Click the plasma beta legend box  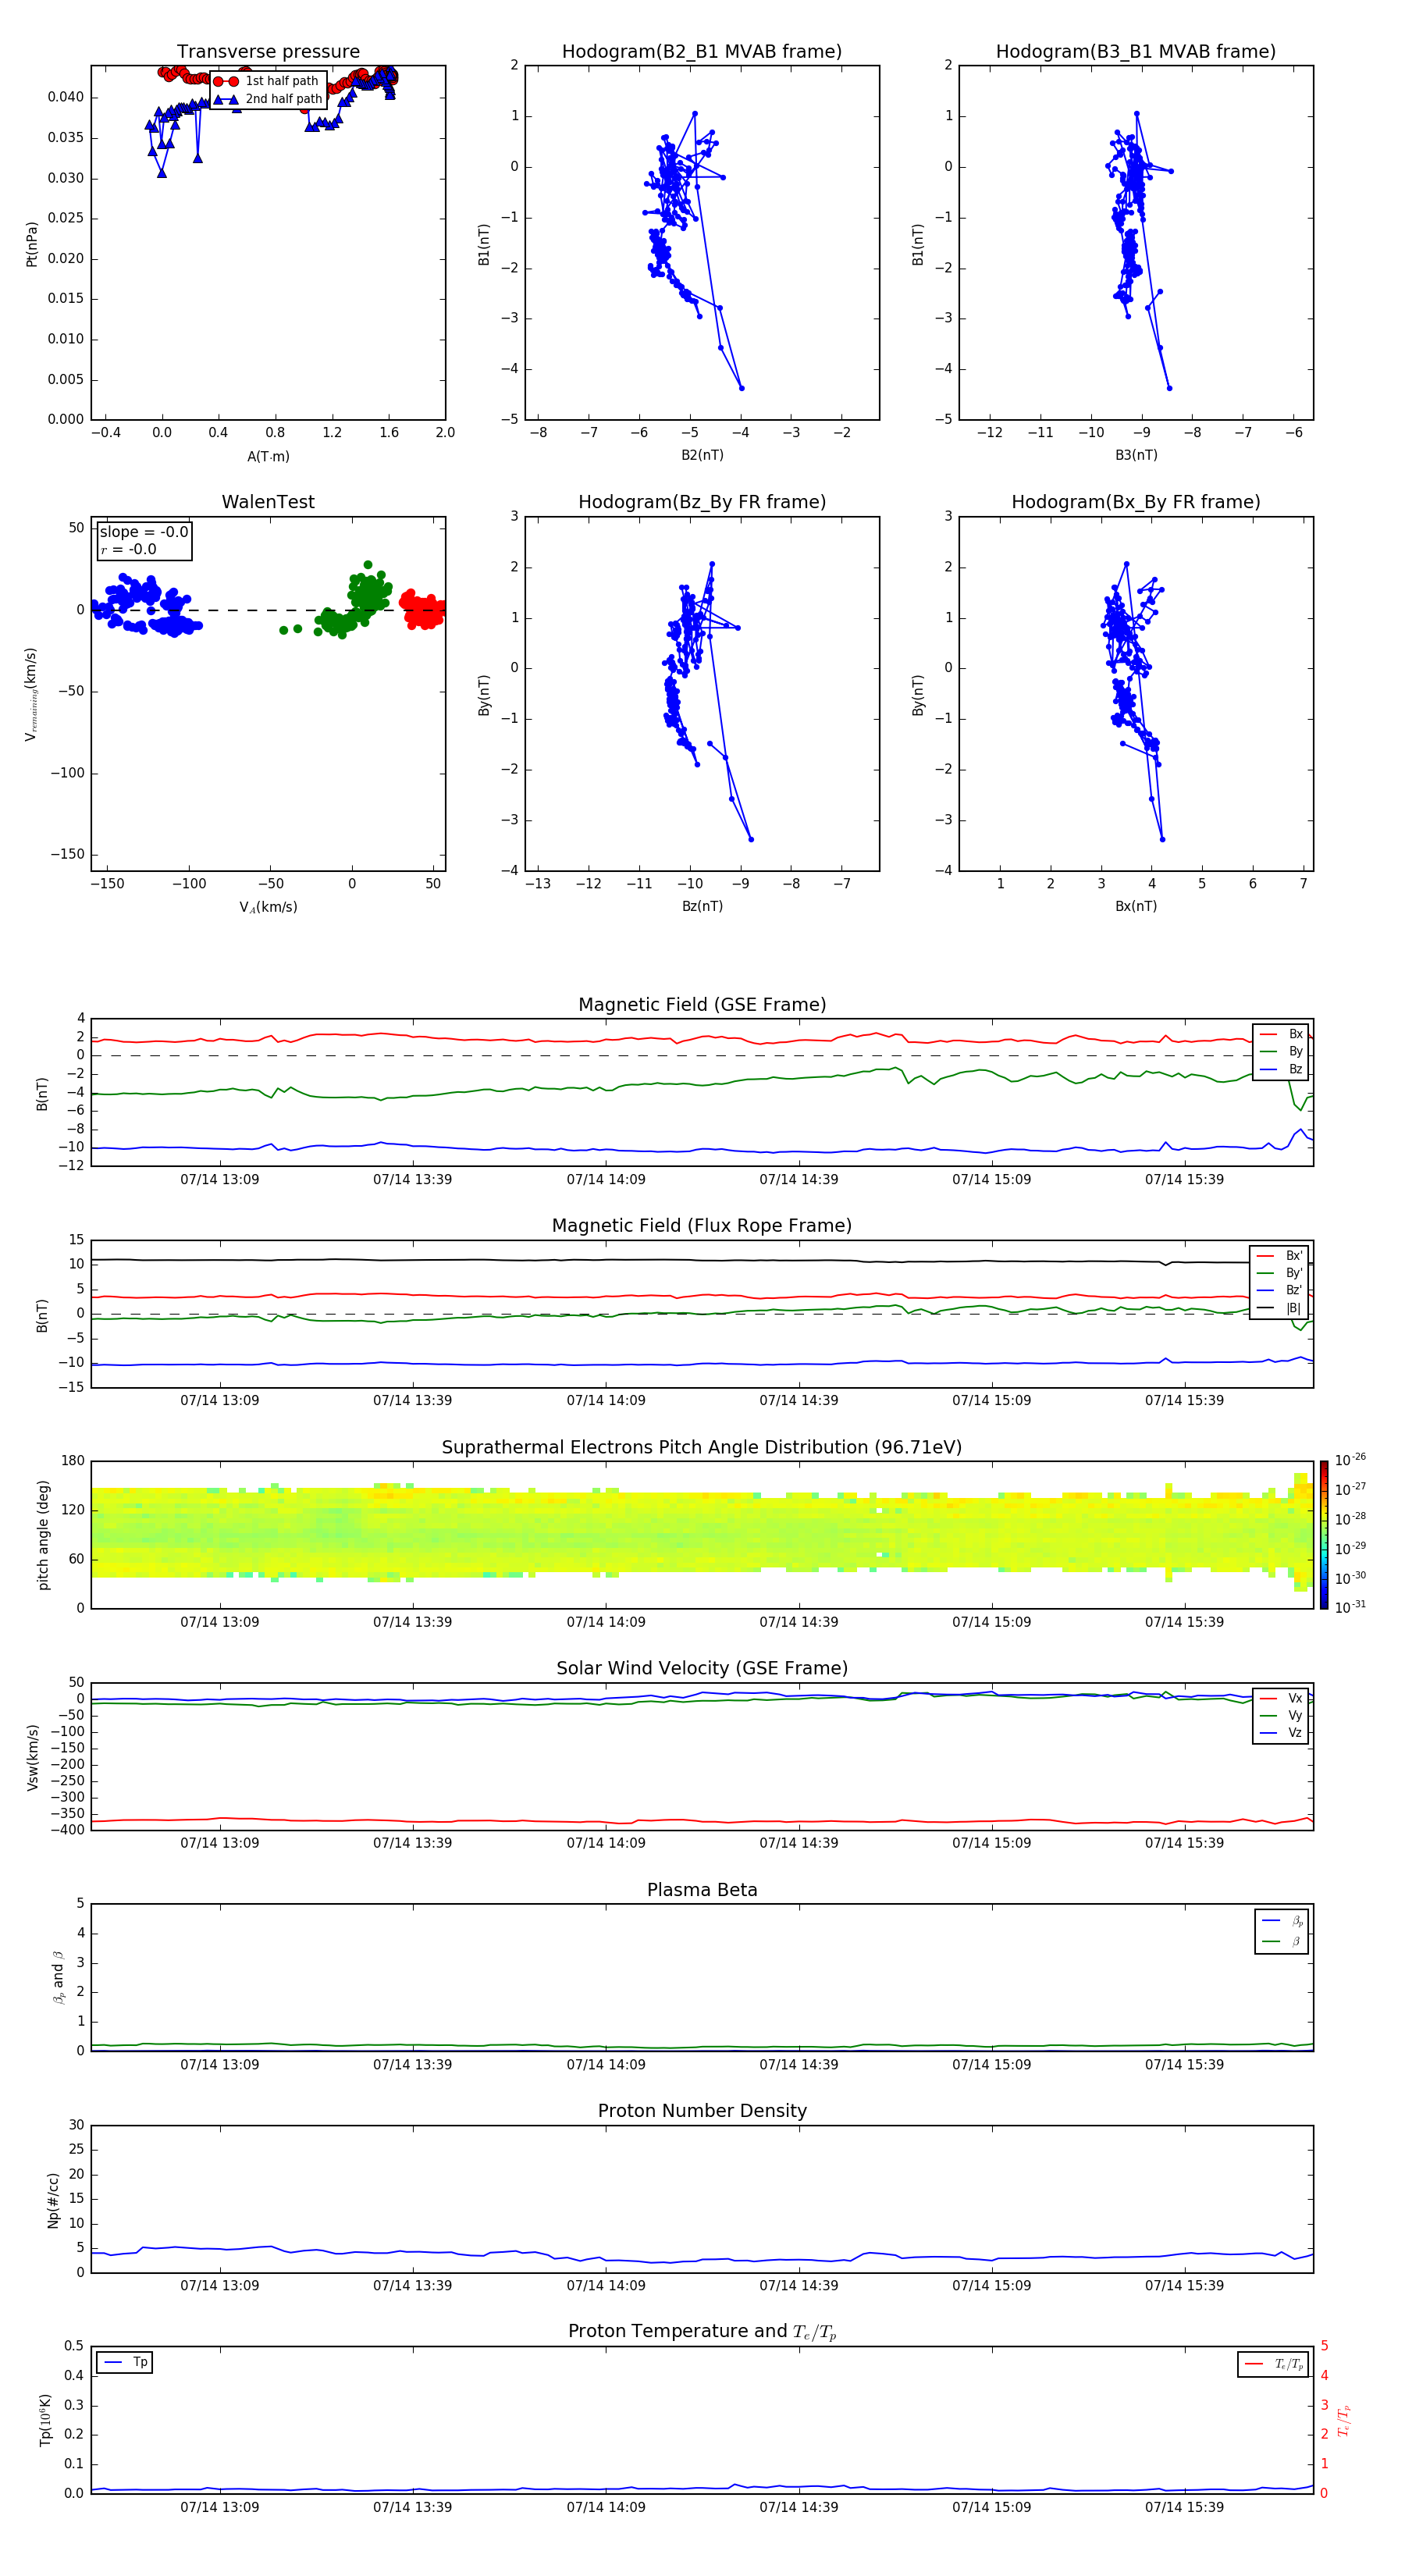point(1281,1931)
